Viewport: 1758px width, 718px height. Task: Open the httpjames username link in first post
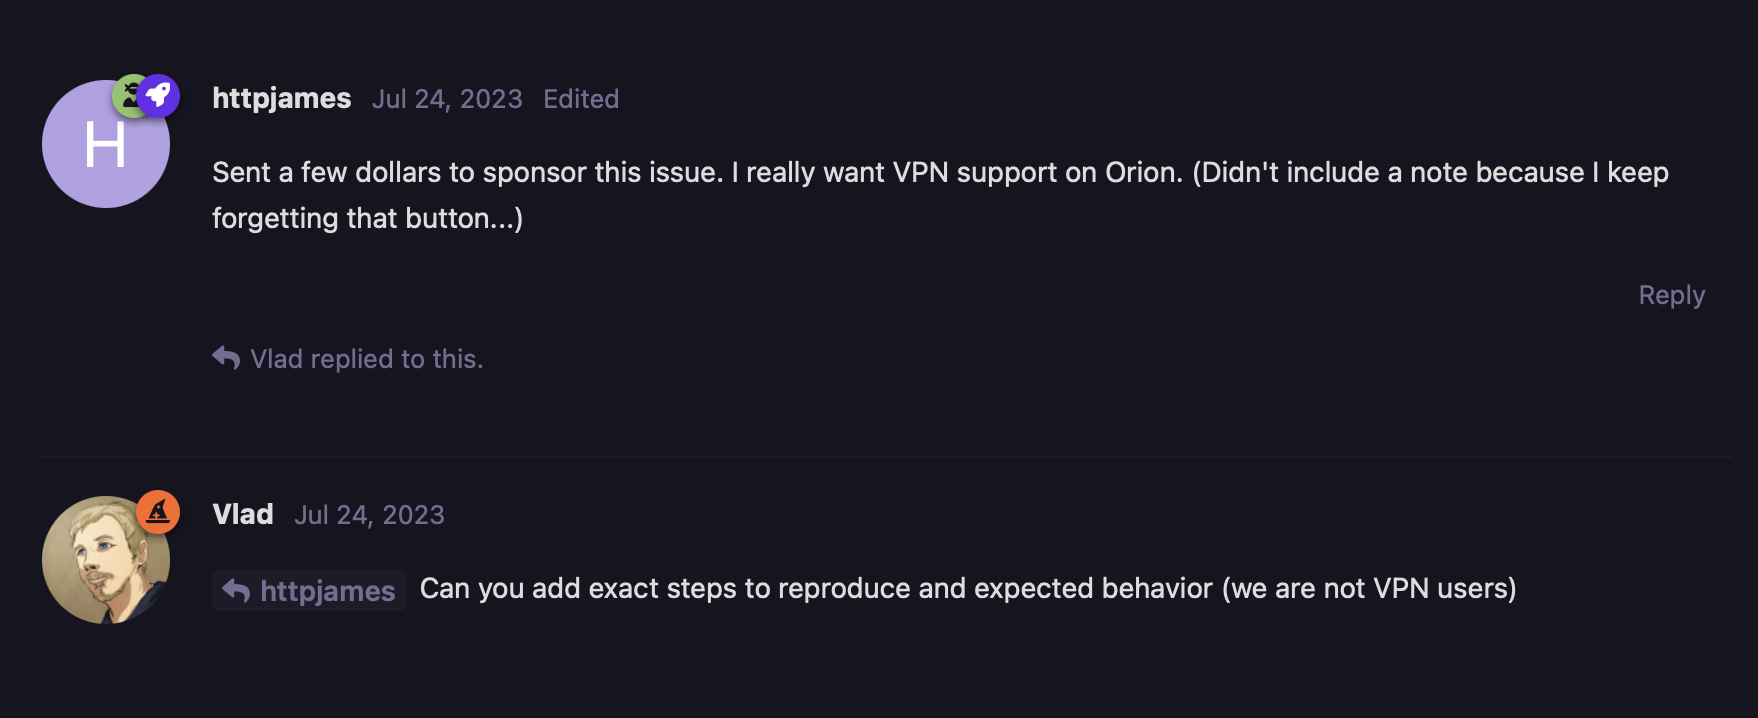pos(281,98)
